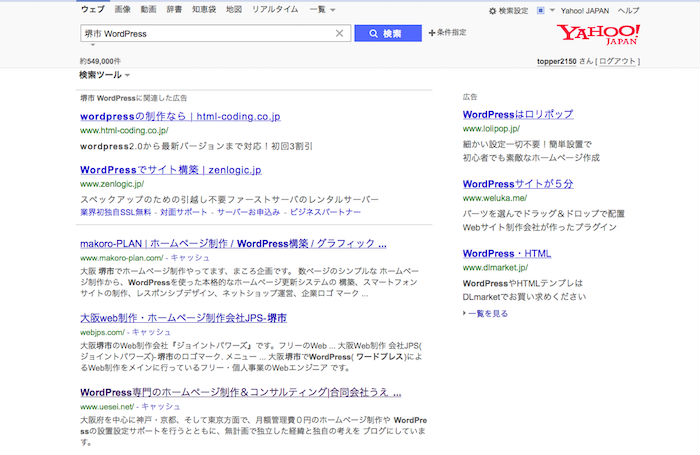This screenshot has height=455, width=700.
Task: Open 大阪web制作・ホームページ制作会社JPS-堺市 result
Action: 183,318
